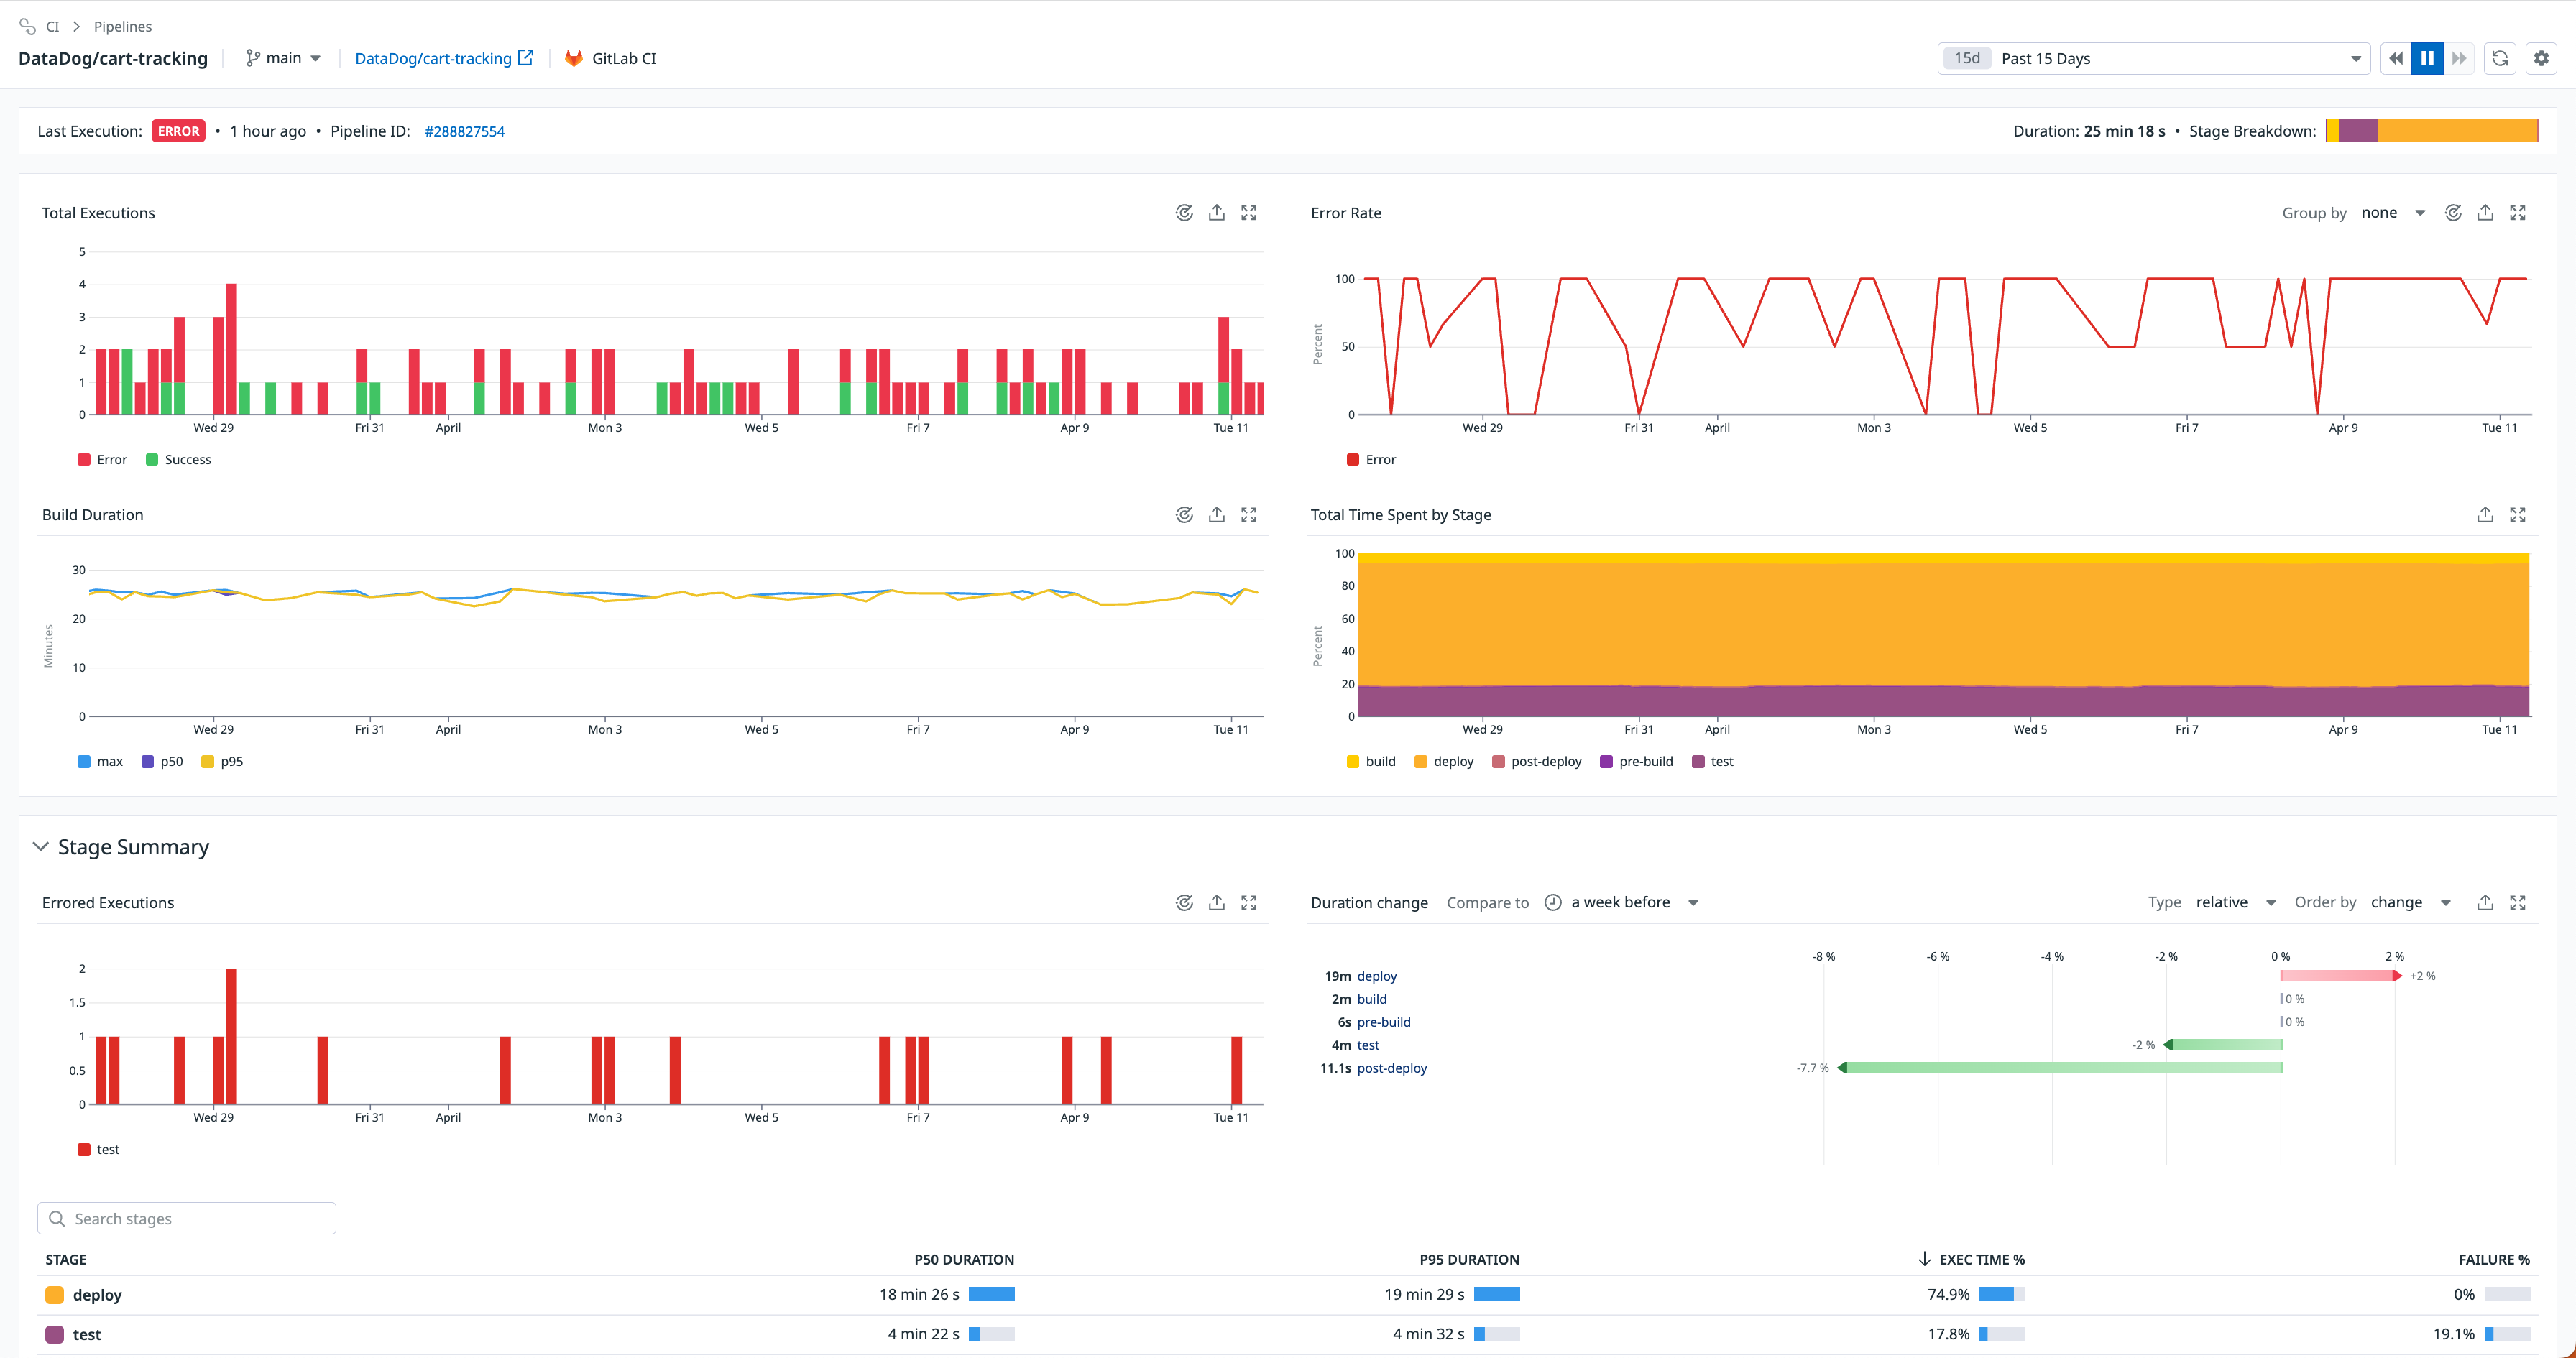The width and height of the screenshot is (2576, 1358).
Task: Open page settings gear
Action: pyautogui.click(x=2541, y=58)
